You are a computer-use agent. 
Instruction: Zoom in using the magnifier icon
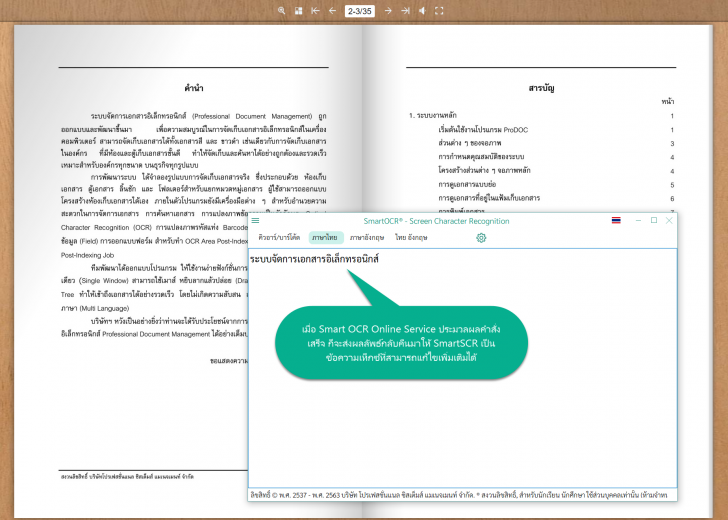[x=281, y=11]
